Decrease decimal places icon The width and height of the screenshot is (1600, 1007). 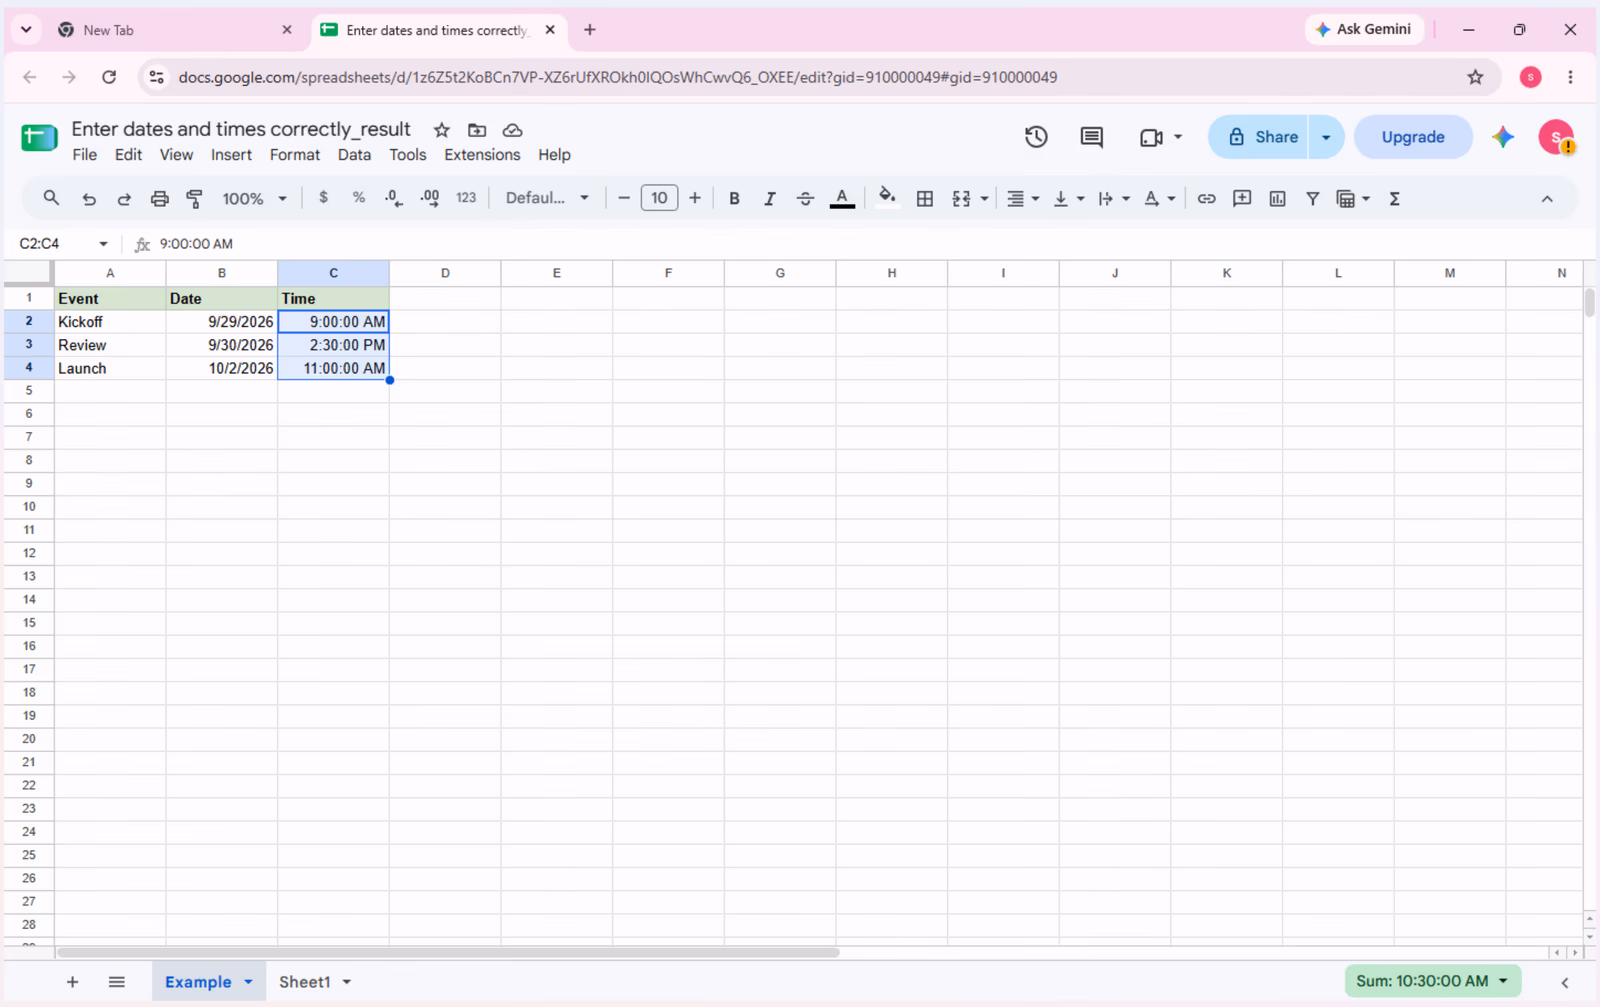pyautogui.click(x=394, y=198)
